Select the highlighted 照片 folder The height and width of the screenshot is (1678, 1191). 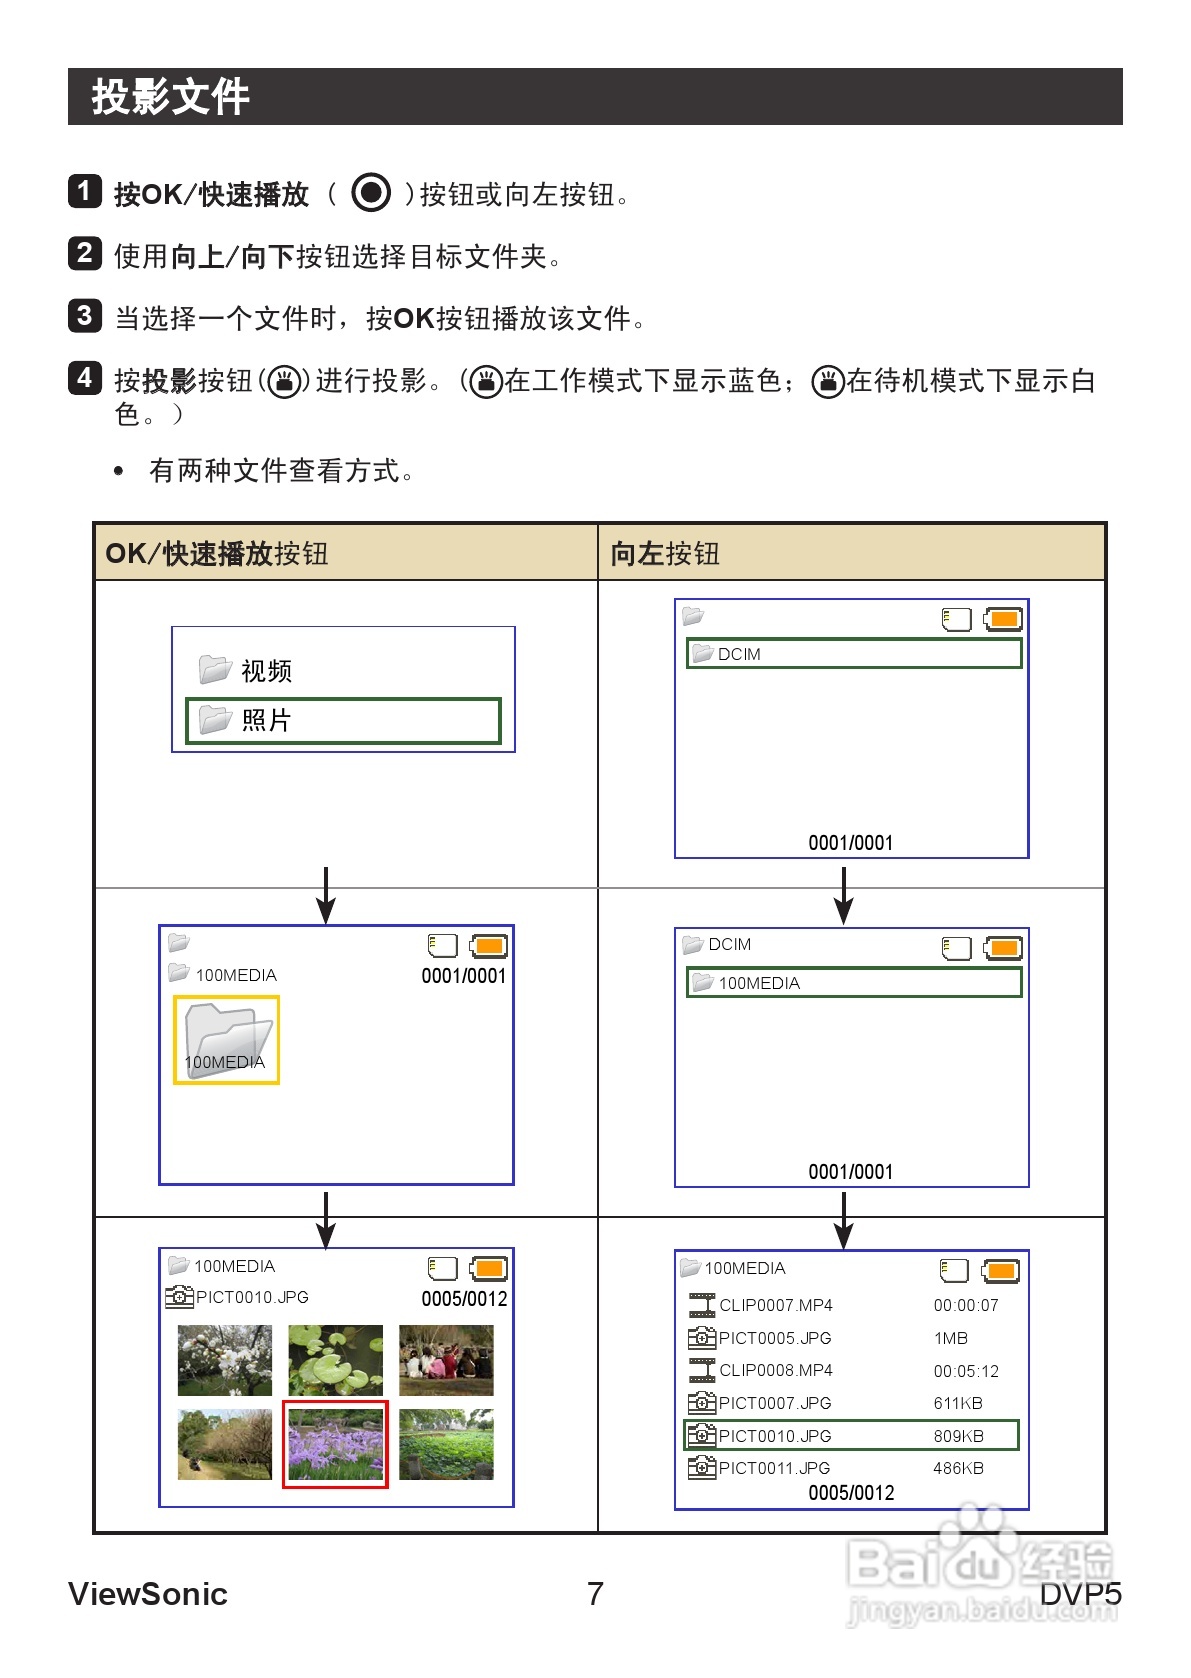343,720
